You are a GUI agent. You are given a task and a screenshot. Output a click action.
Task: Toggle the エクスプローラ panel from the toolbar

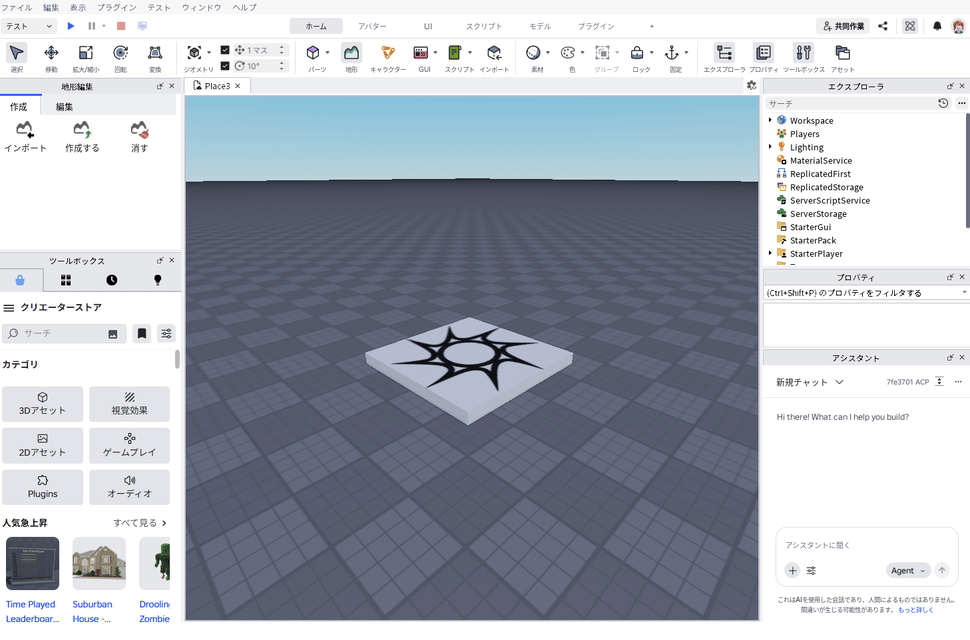(724, 58)
